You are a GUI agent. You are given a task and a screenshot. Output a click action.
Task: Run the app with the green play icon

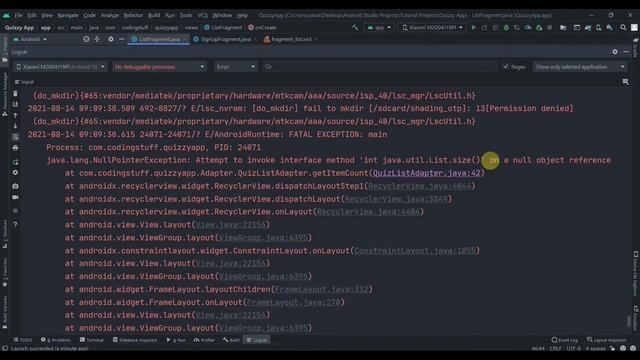tap(473, 28)
